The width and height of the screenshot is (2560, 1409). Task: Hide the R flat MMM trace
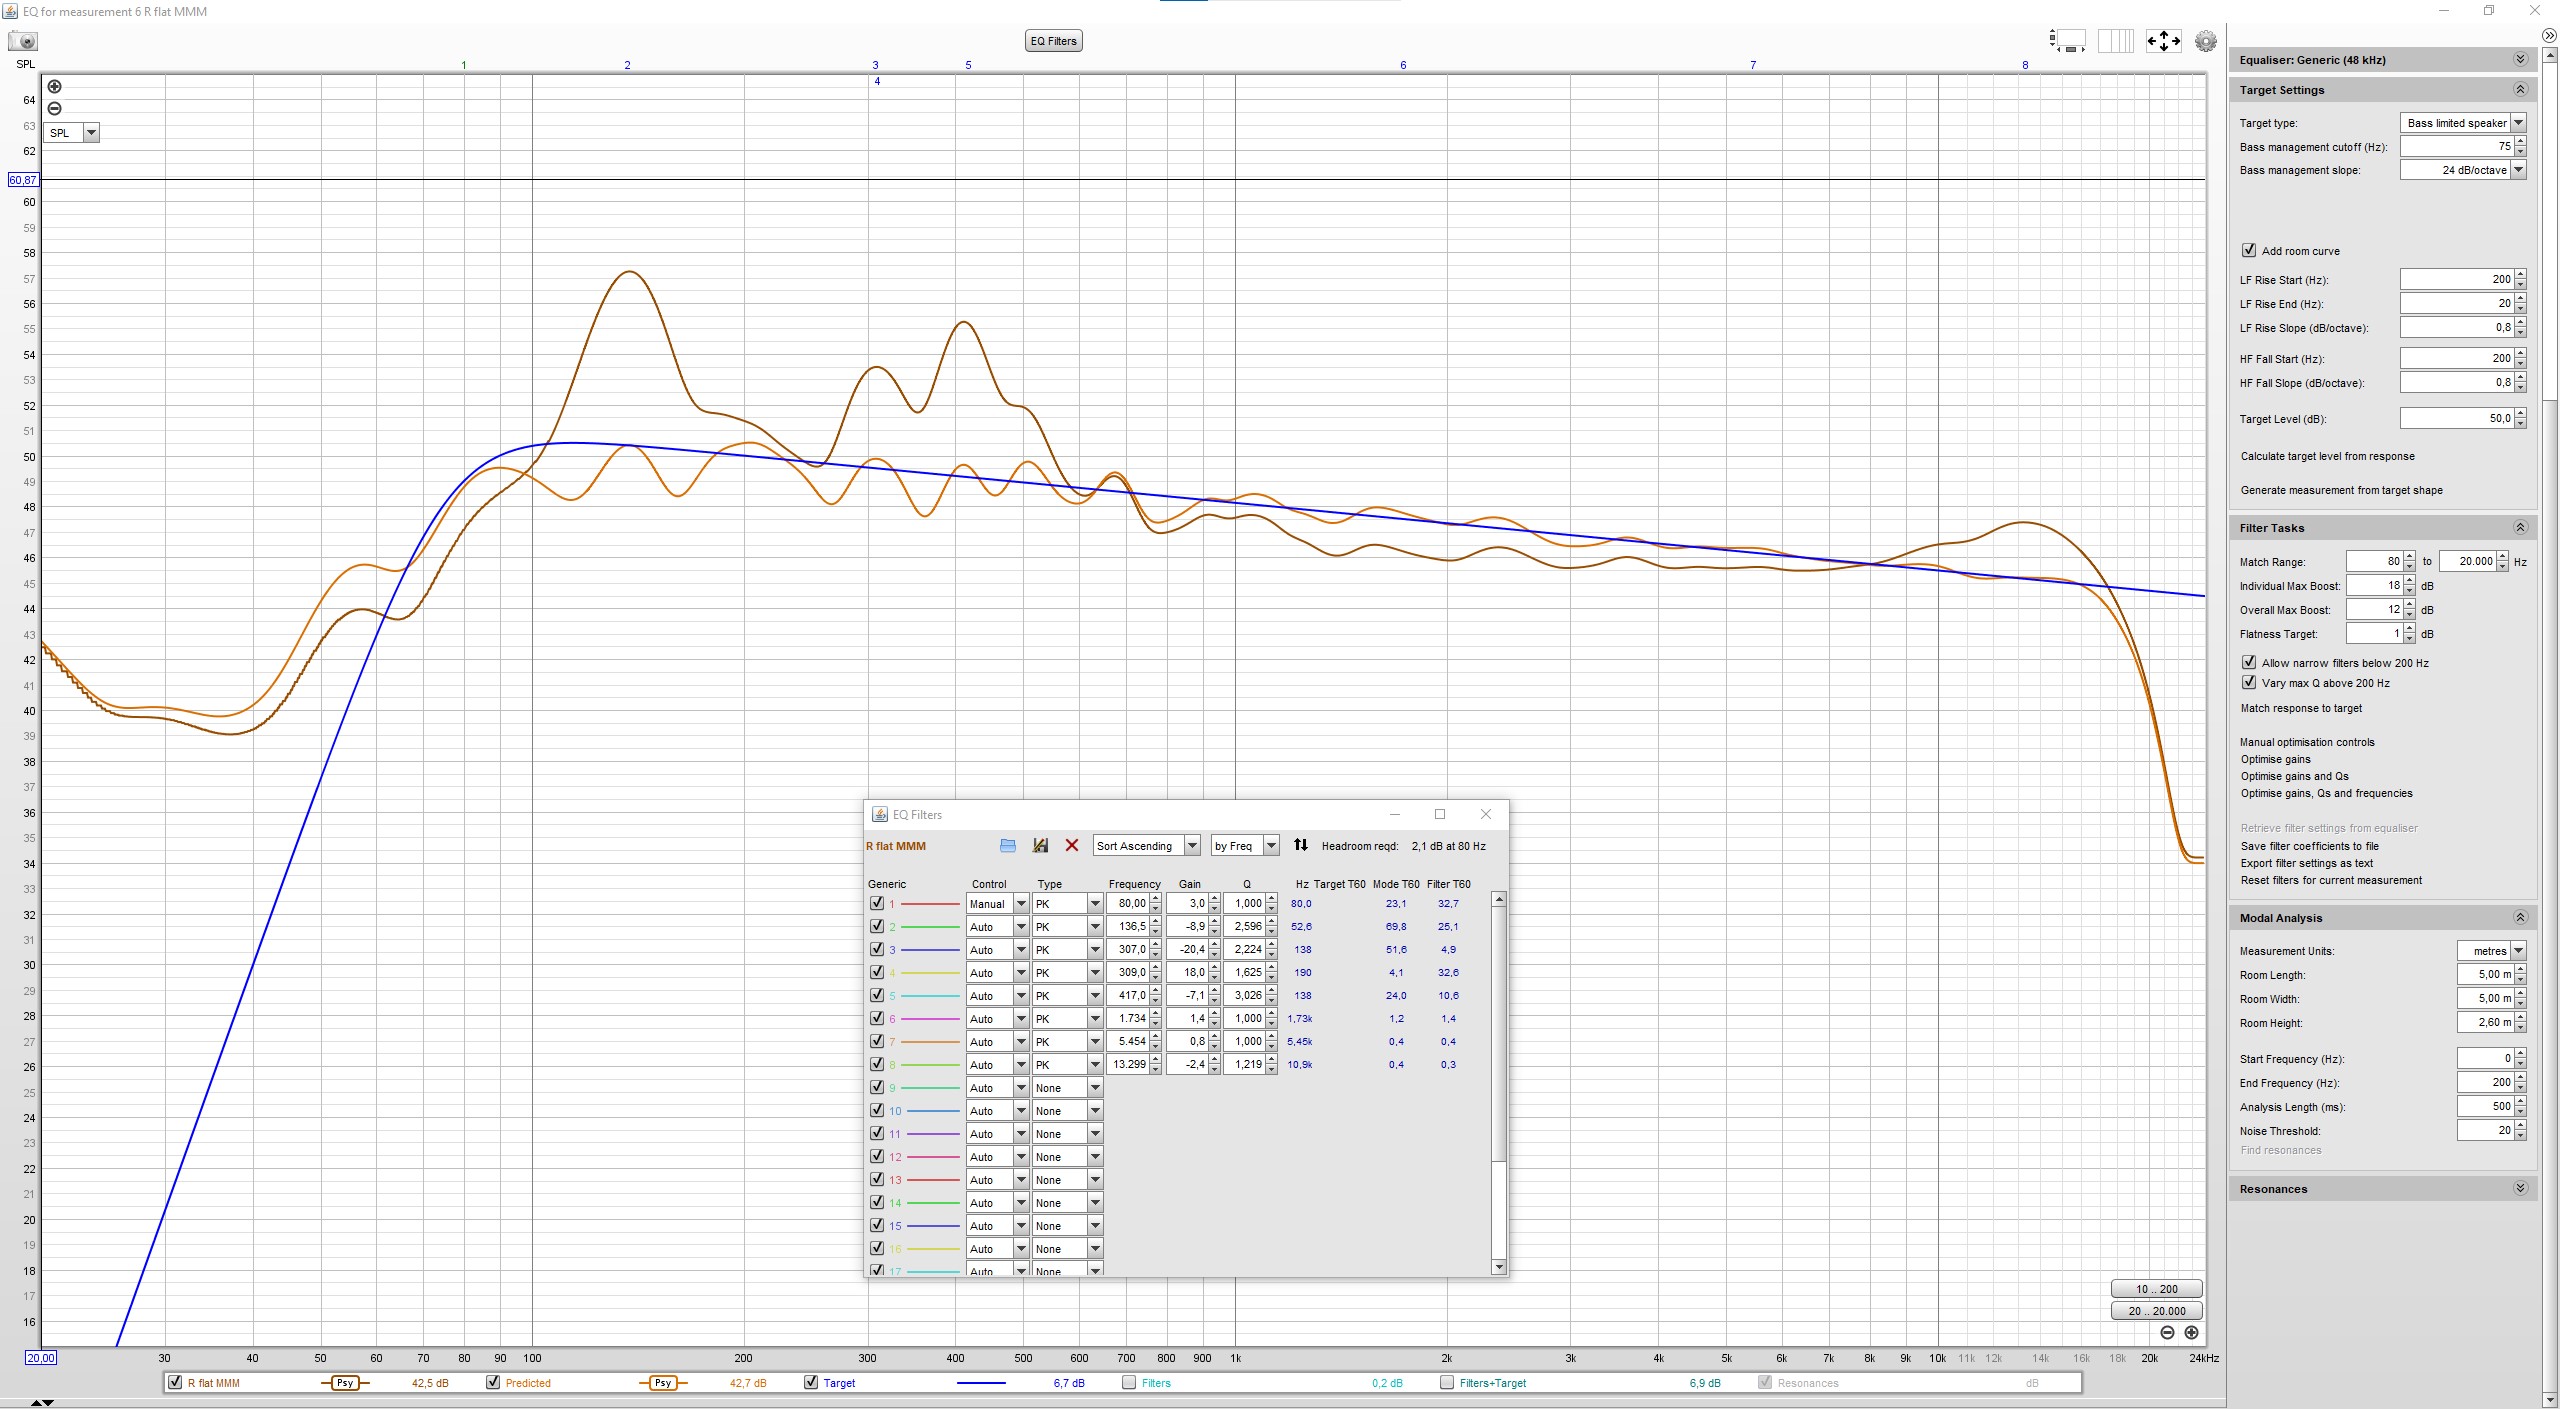176,1383
